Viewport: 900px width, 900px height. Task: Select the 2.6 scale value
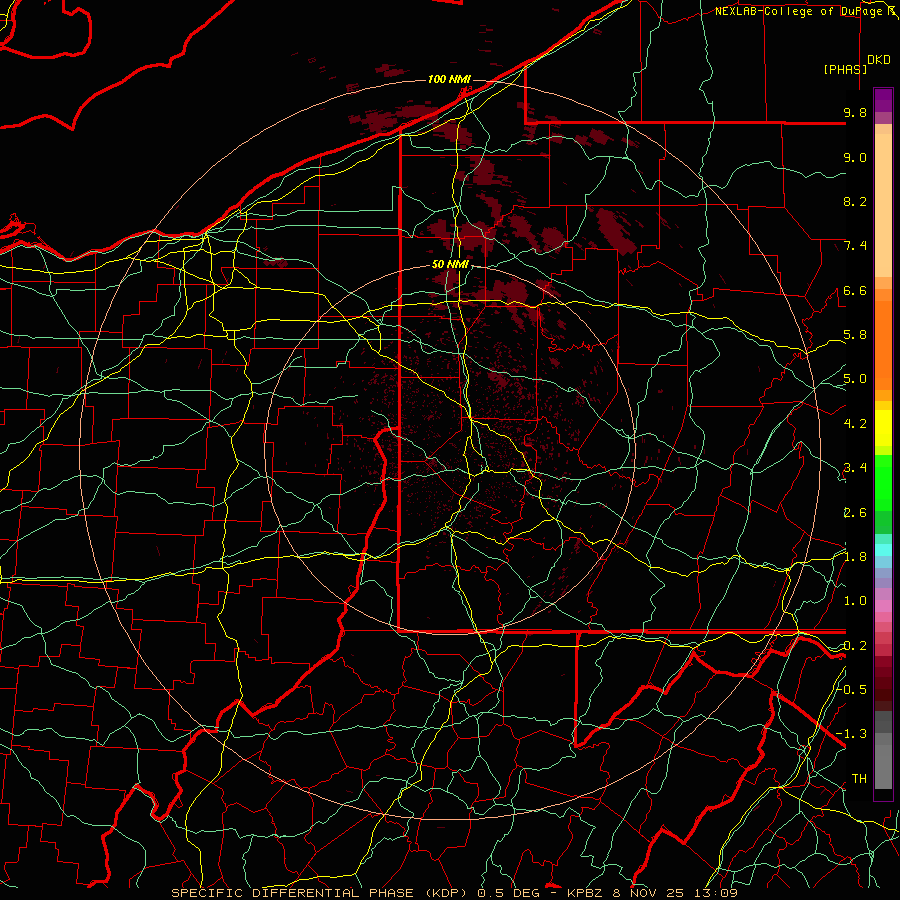pos(855,513)
